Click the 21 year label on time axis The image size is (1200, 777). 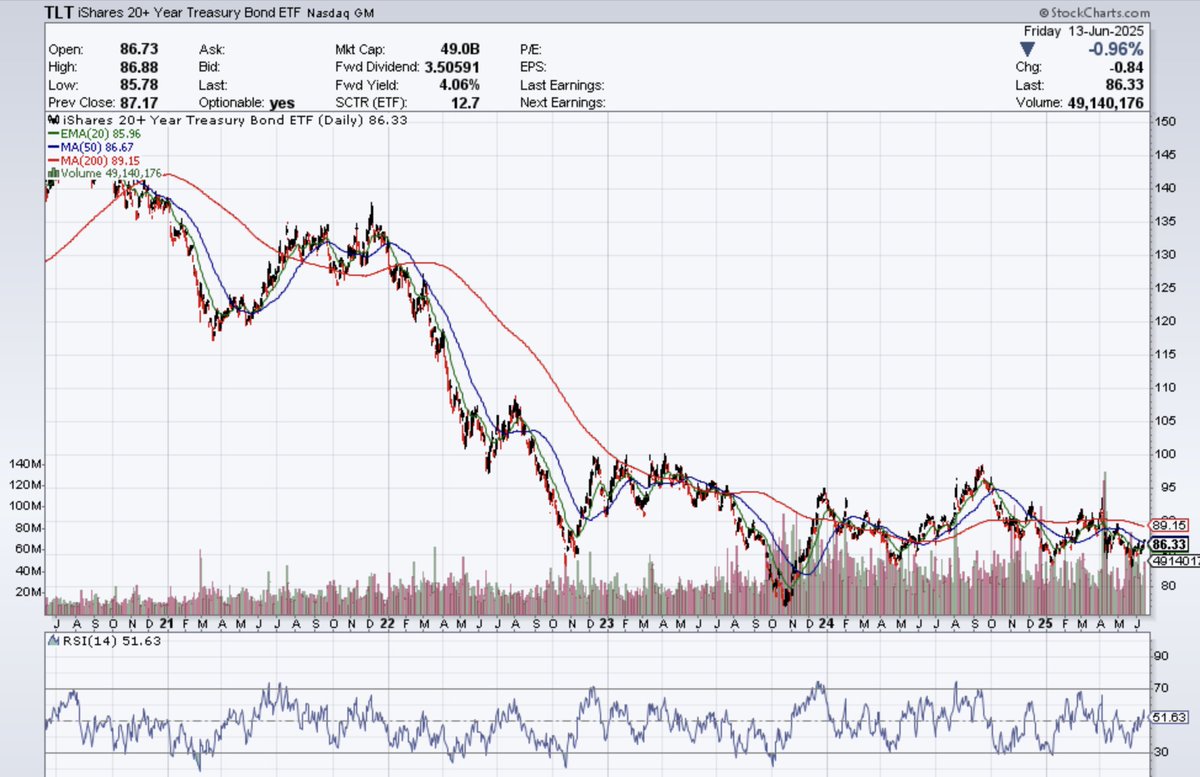pyautogui.click(x=166, y=623)
